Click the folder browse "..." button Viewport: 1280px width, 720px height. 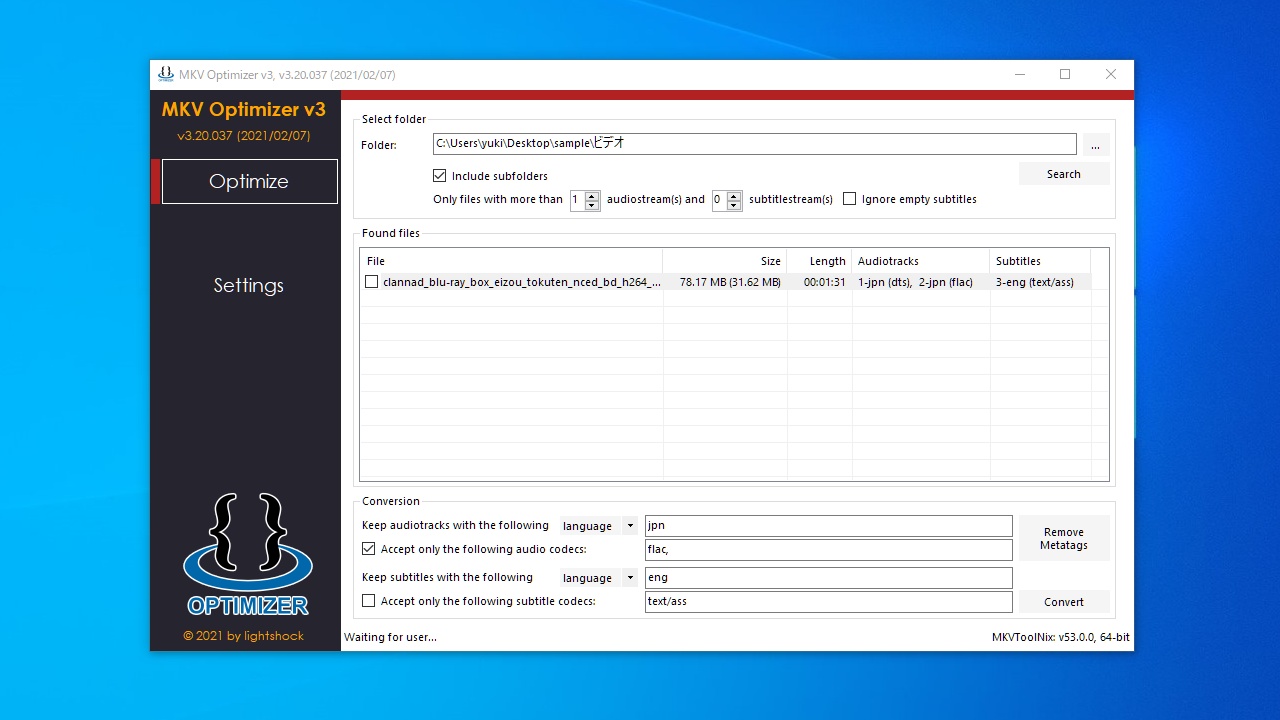pyautogui.click(x=1096, y=145)
